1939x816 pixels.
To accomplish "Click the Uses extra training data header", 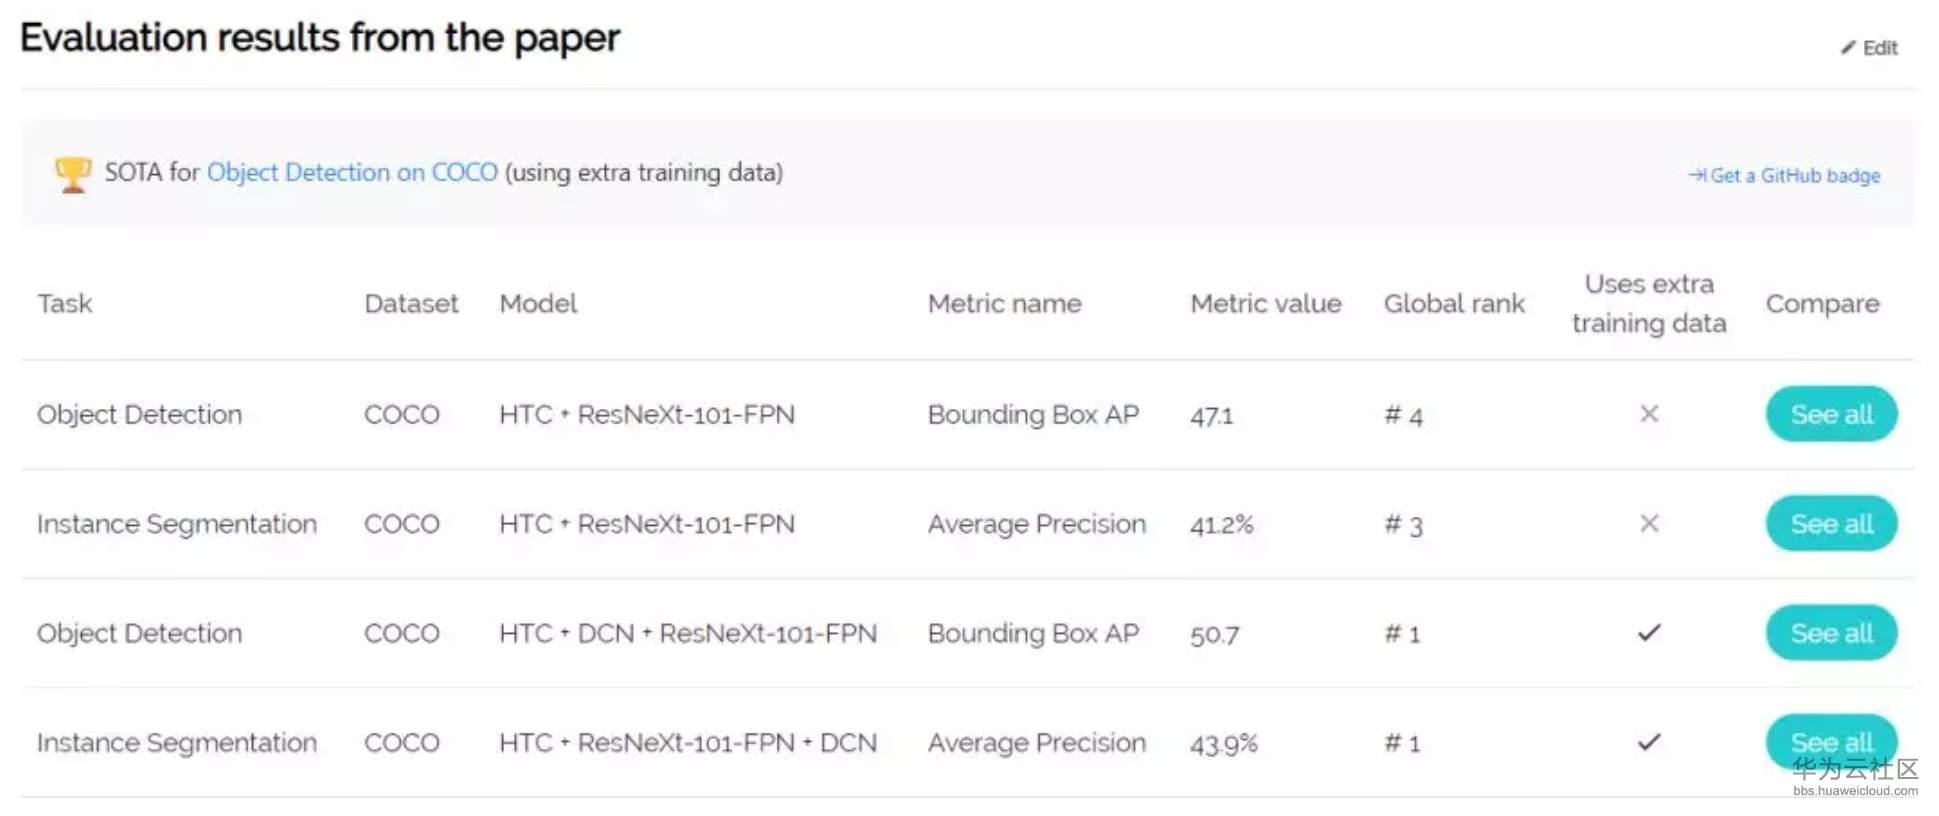I will (1649, 304).
